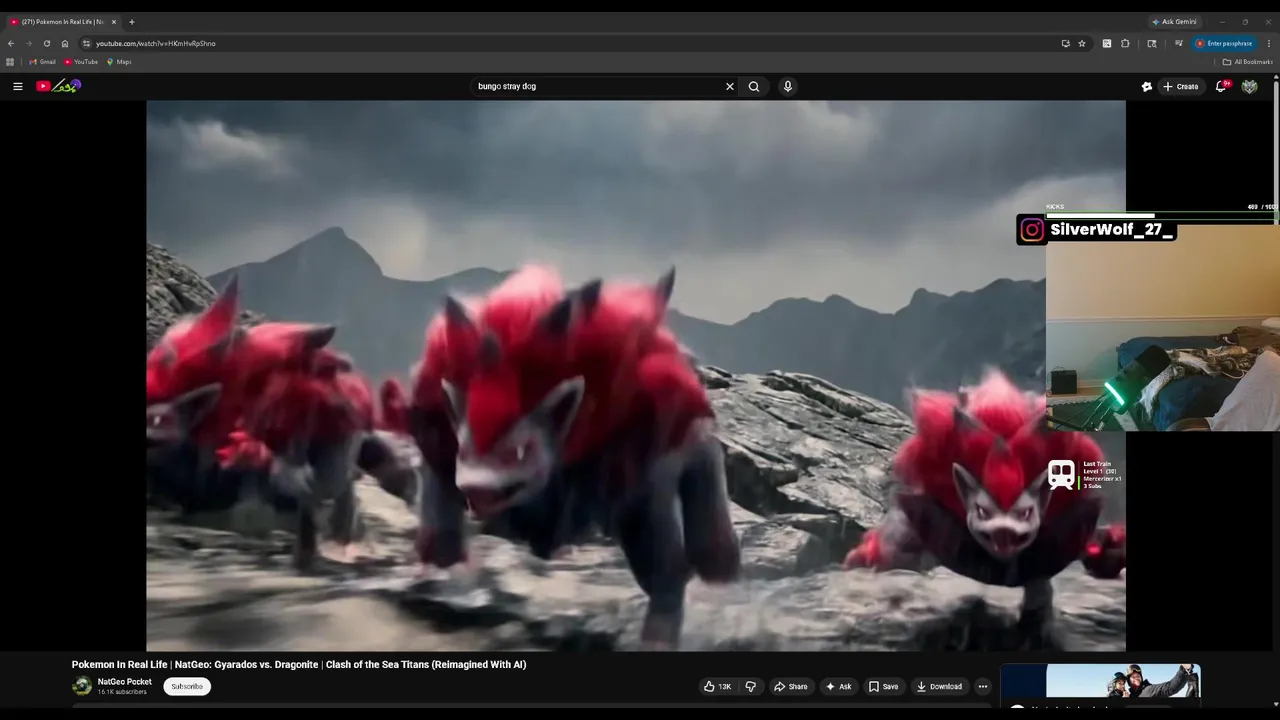1280x720 pixels.
Task: Close the Pokemon In Real Life tab
Action: point(113,21)
